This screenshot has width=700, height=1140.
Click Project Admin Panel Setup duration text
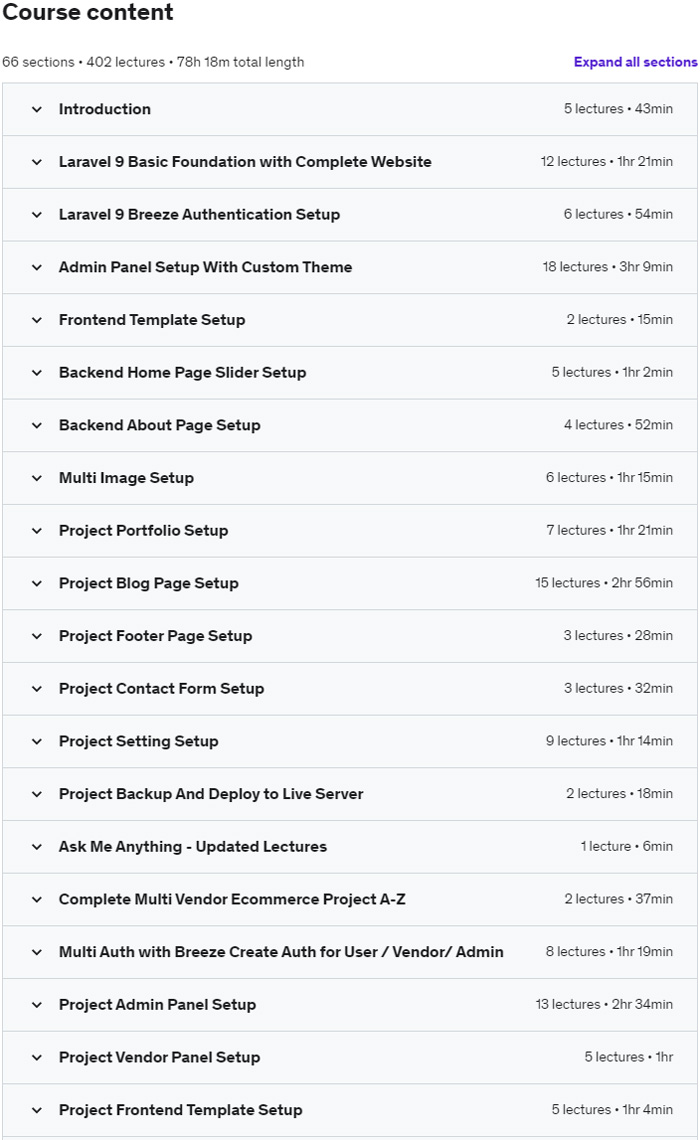coord(604,1005)
